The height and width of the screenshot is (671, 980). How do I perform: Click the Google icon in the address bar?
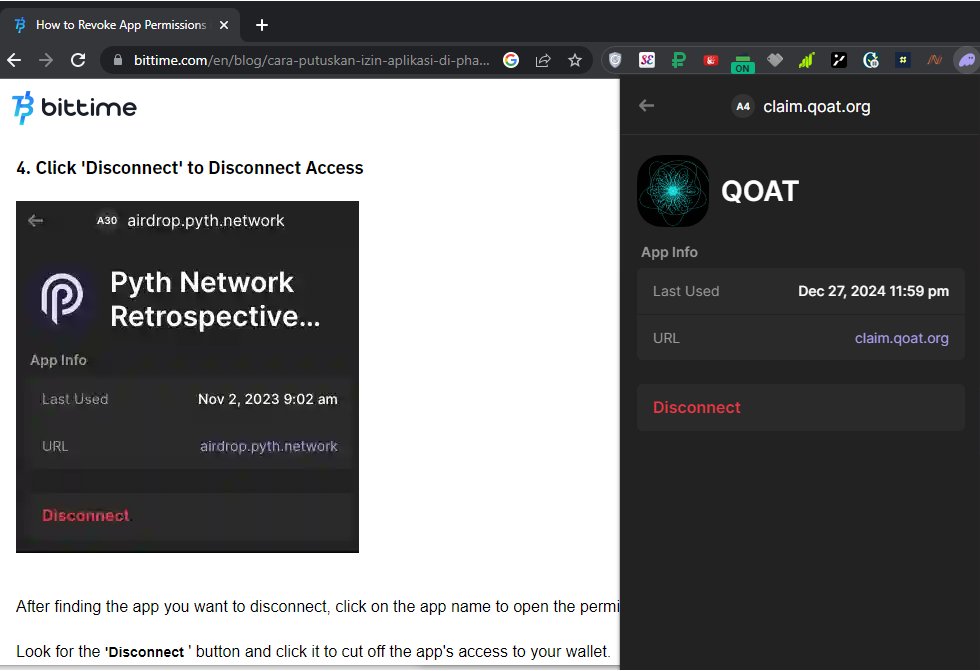pyautogui.click(x=511, y=60)
